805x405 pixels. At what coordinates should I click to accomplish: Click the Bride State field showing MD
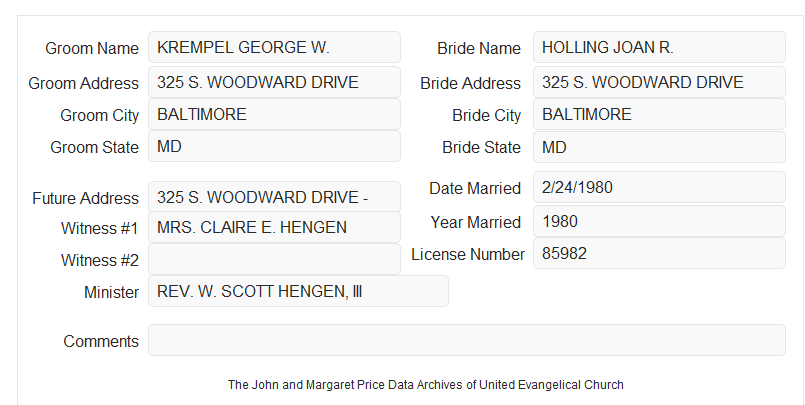(659, 147)
